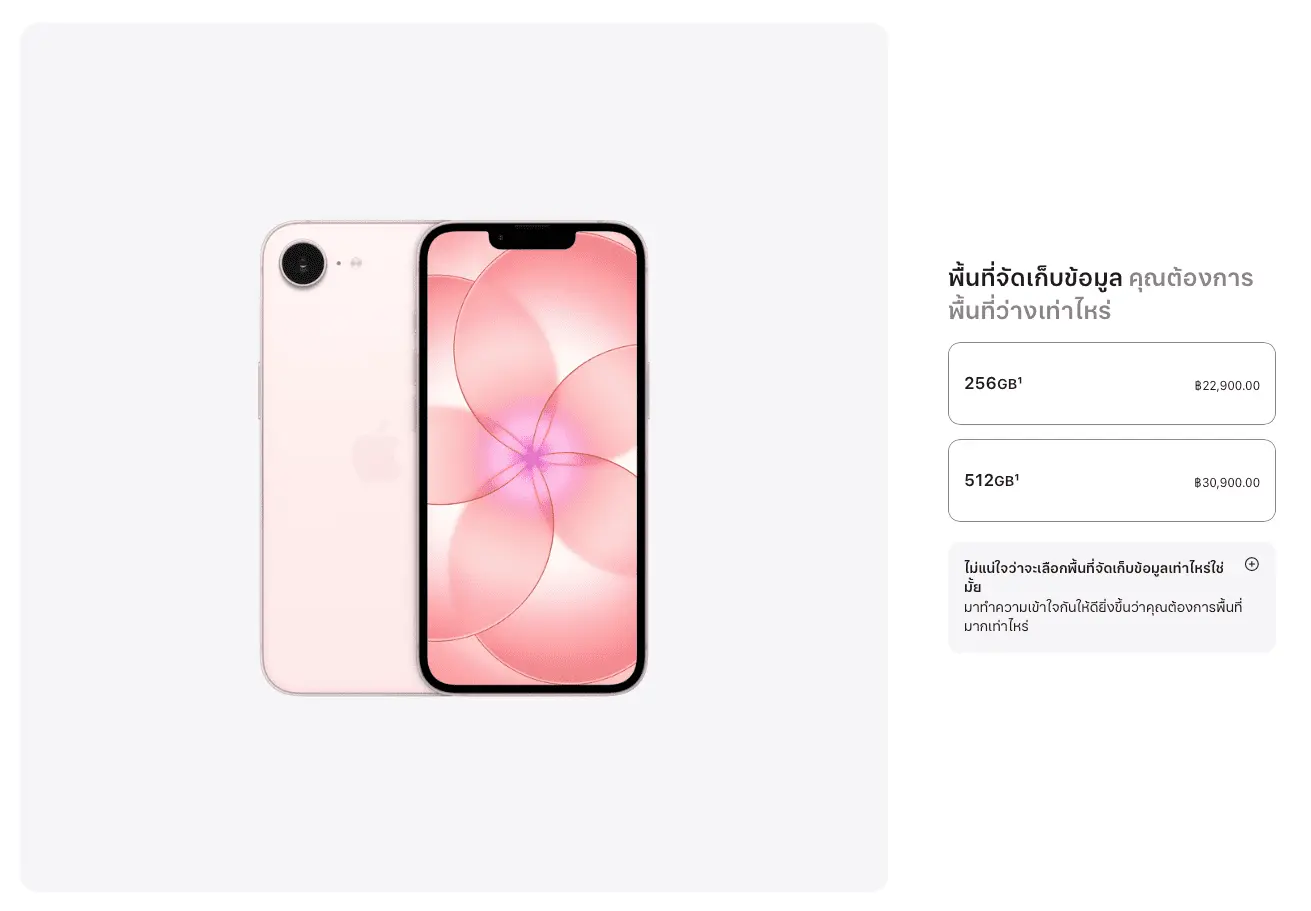Select the 512GB storage option
Screen dimensions: 1311x911
point(1111,481)
